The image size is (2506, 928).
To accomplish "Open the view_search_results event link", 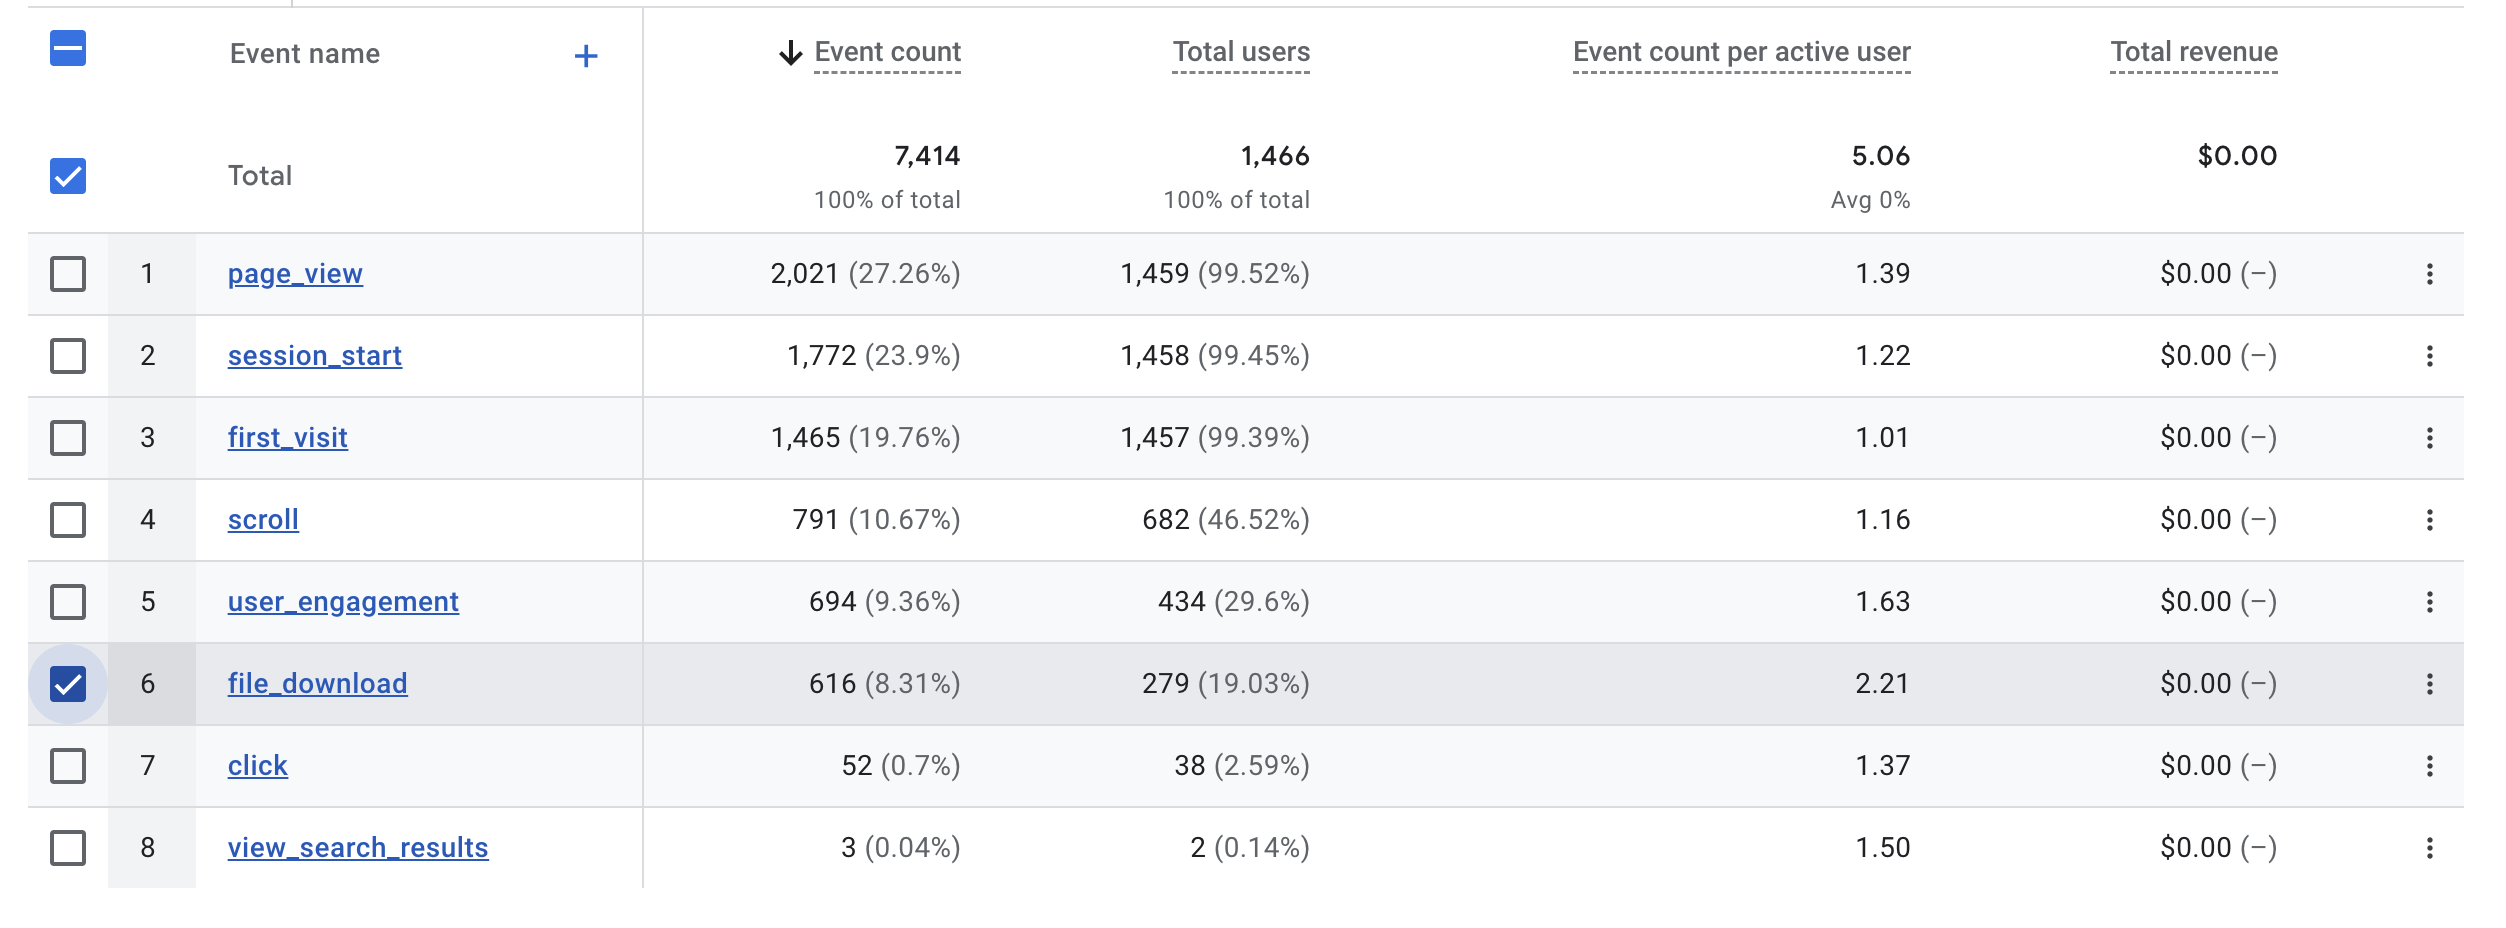I will tap(358, 848).
